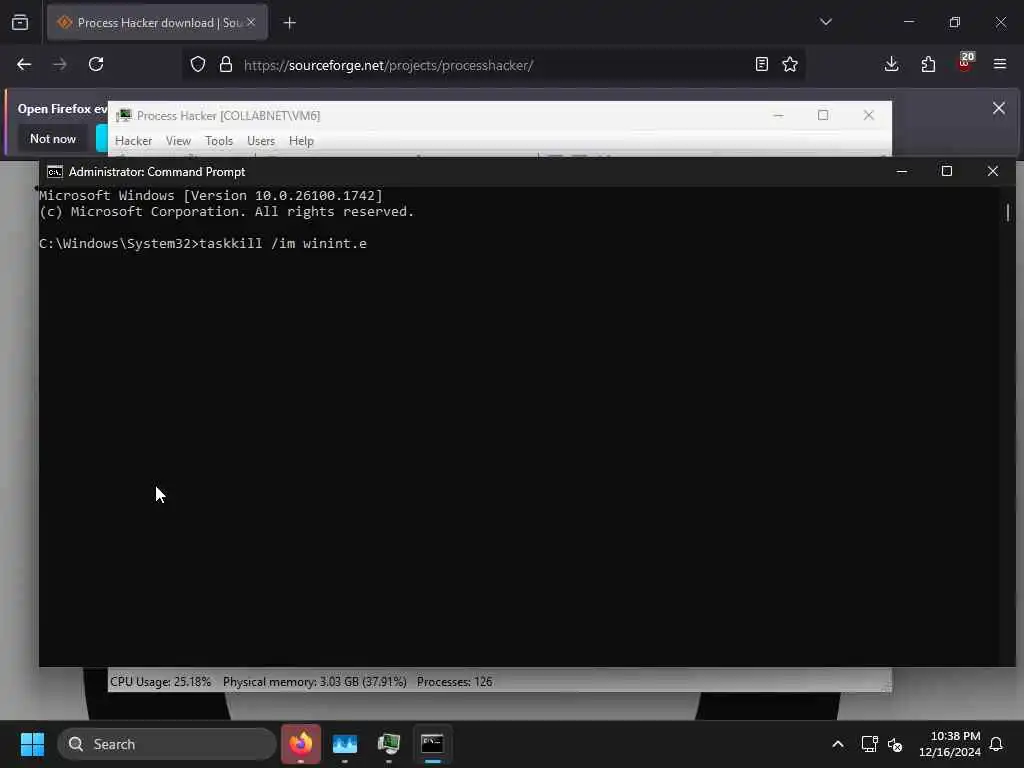This screenshot has height=768, width=1024.
Task: Click the taskbar Search box
Action: pos(167,744)
